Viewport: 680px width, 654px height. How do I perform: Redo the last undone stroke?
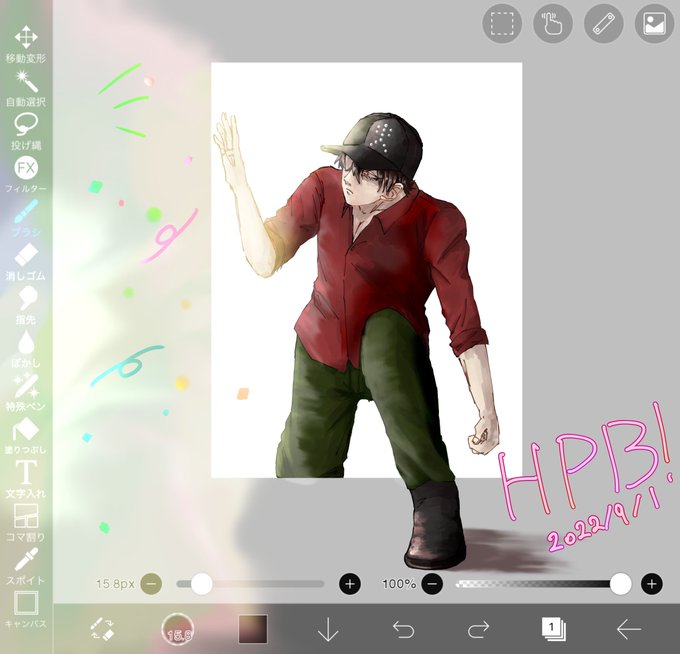[x=478, y=629]
